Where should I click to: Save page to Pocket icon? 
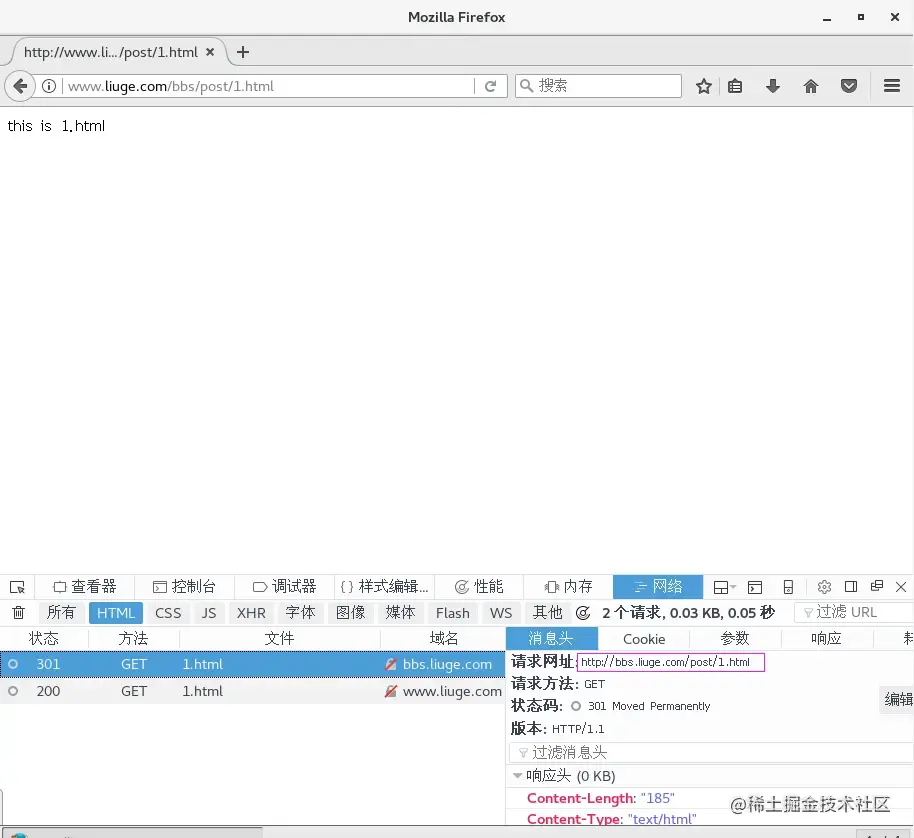point(849,86)
